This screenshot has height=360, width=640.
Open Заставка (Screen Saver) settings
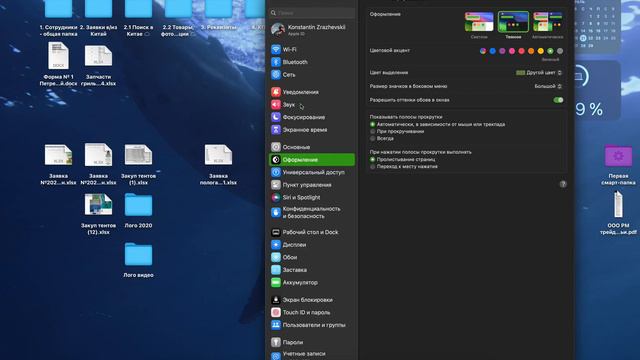pos(312,270)
